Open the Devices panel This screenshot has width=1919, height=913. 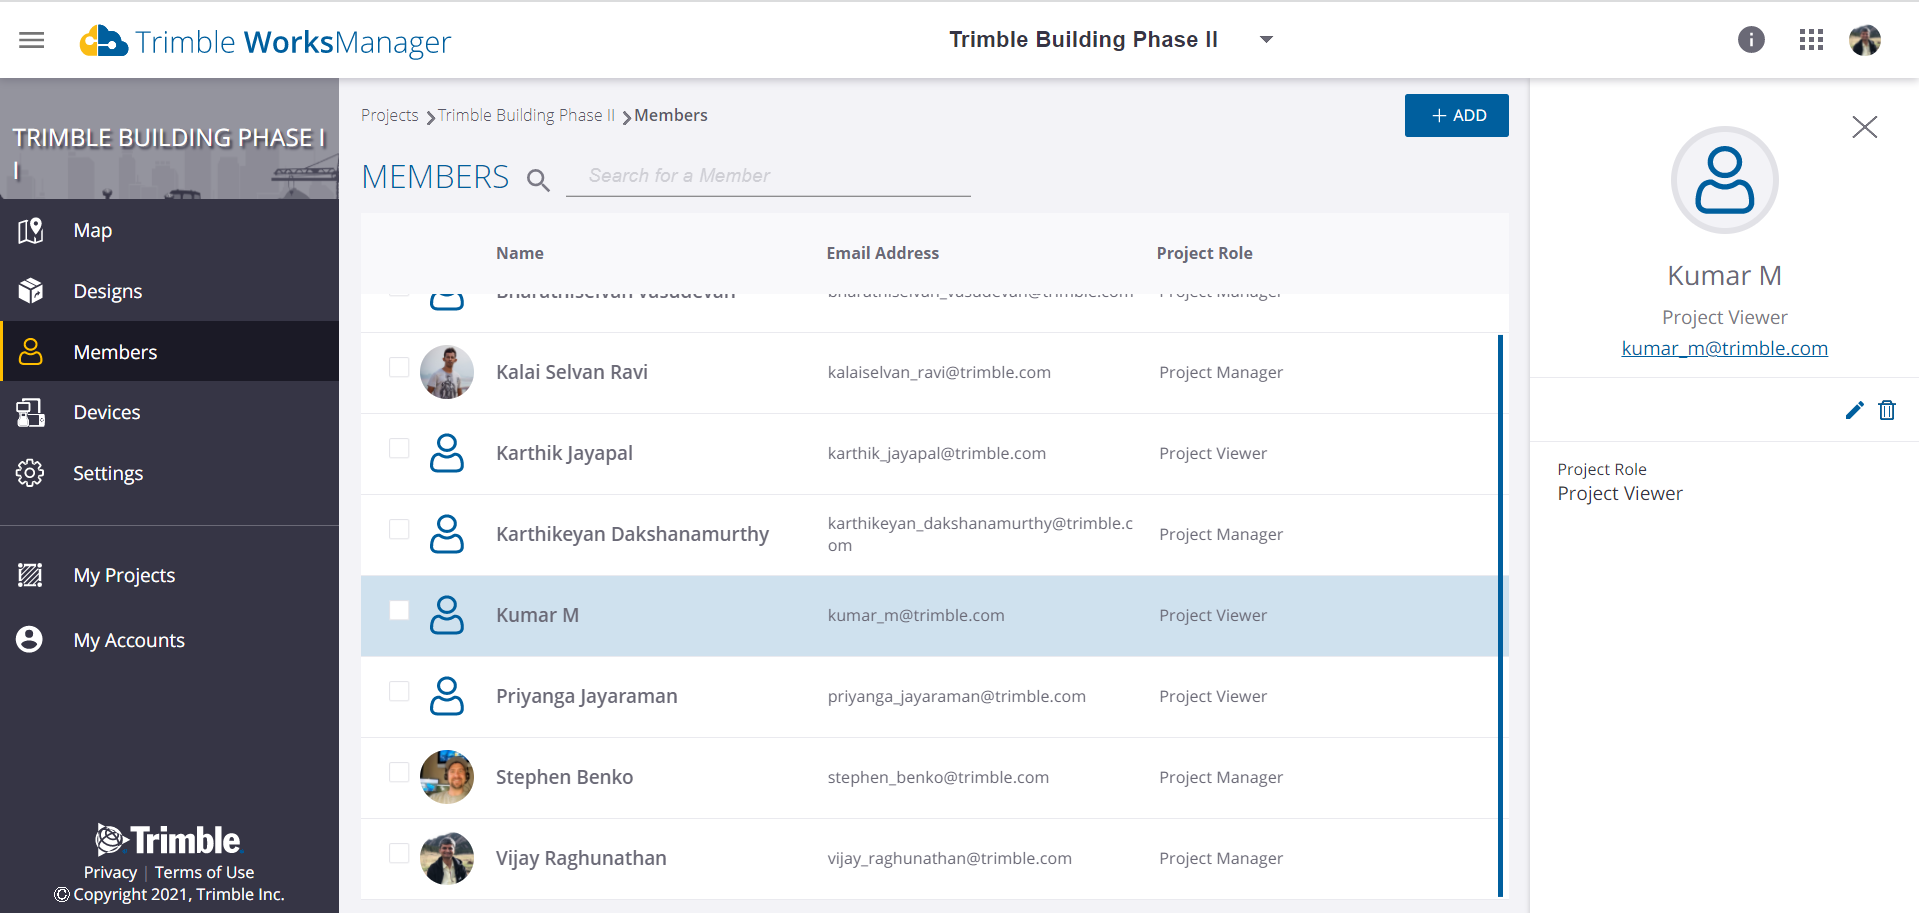pyautogui.click(x=106, y=411)
